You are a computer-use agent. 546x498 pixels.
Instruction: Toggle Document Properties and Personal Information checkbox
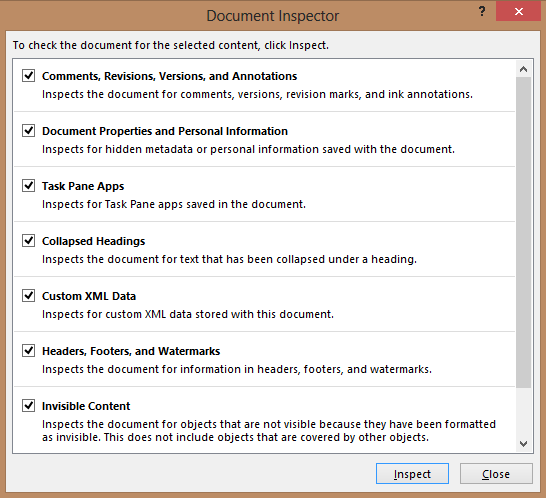pos(29,131)
